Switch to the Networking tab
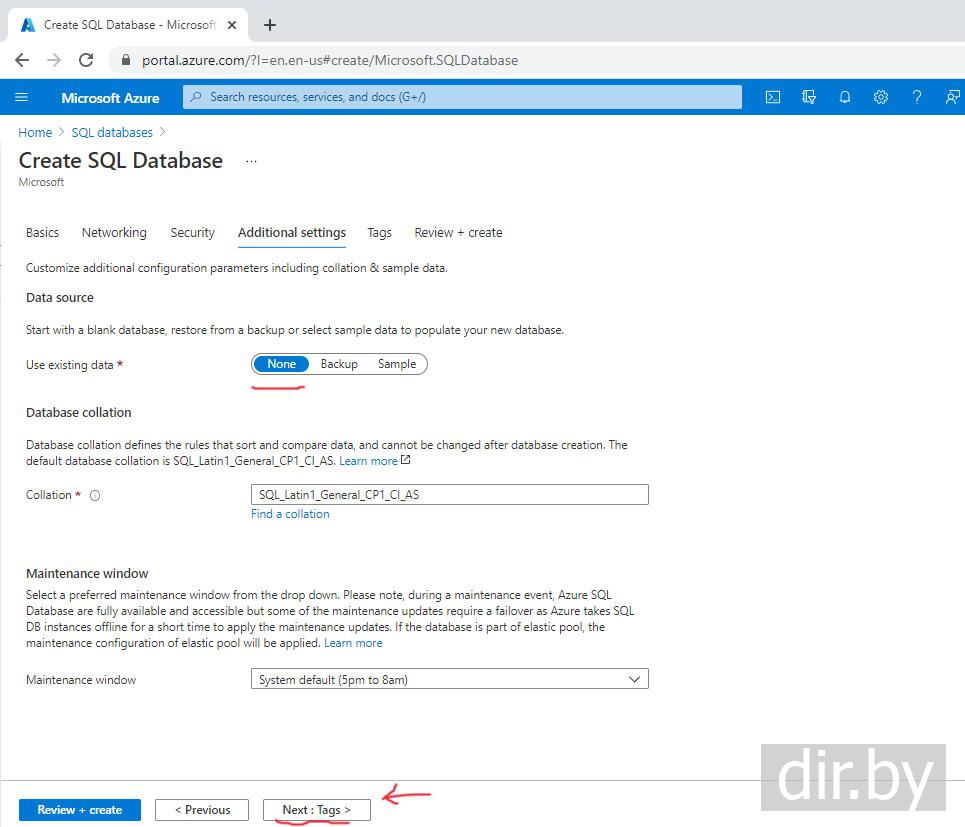This screenshot has width=965, height=827. click(x=114, y=233)
